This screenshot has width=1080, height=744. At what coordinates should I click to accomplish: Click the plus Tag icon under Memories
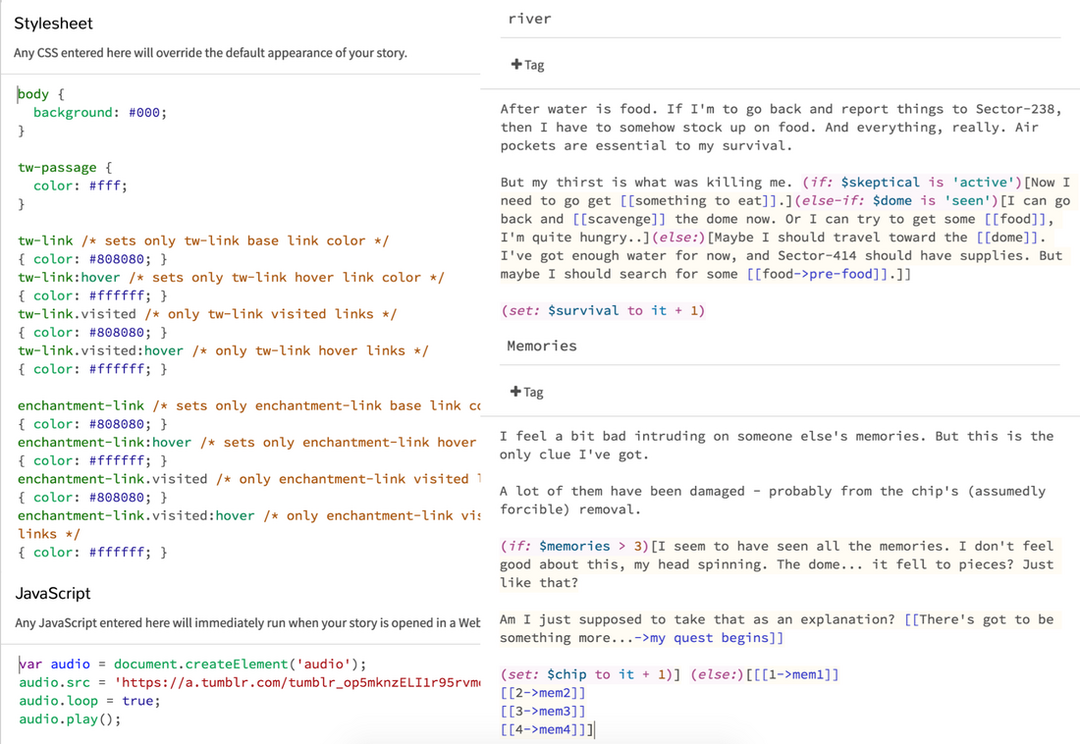pos(527,392)
